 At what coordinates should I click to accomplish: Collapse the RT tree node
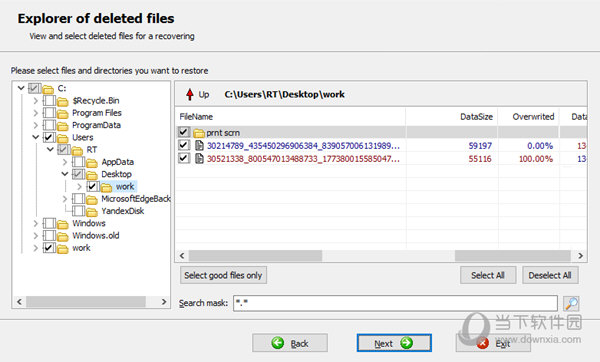(x=50, y=149)
